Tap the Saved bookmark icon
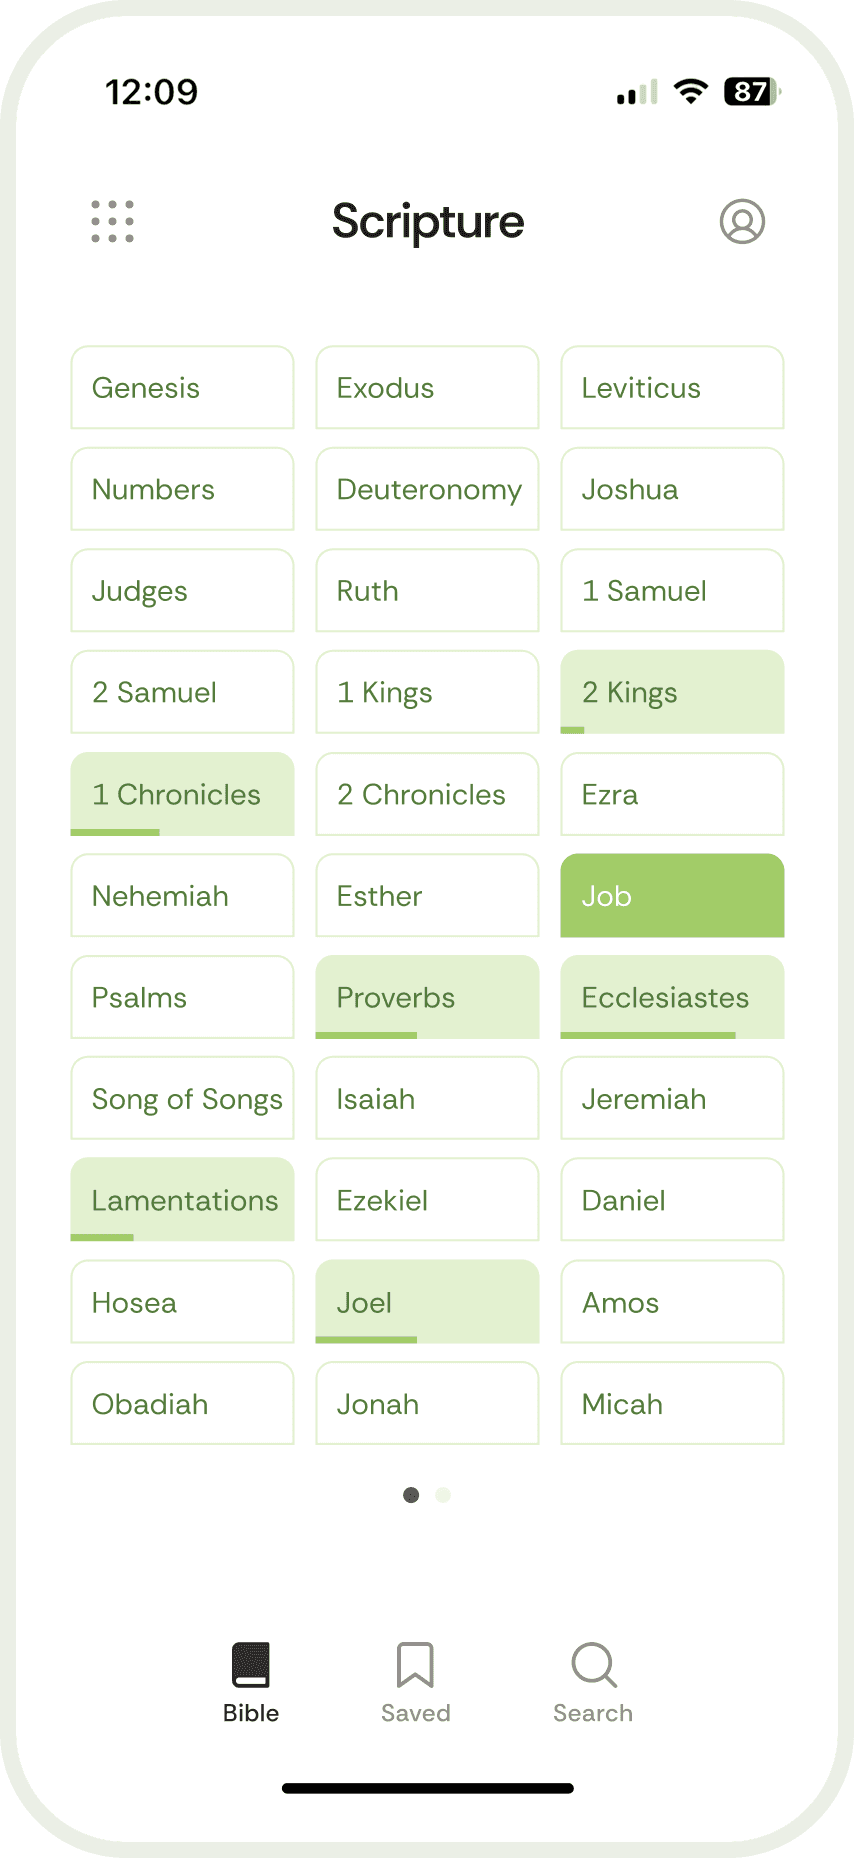Viewport: 854px width, 1858px height. point(415,1665)
